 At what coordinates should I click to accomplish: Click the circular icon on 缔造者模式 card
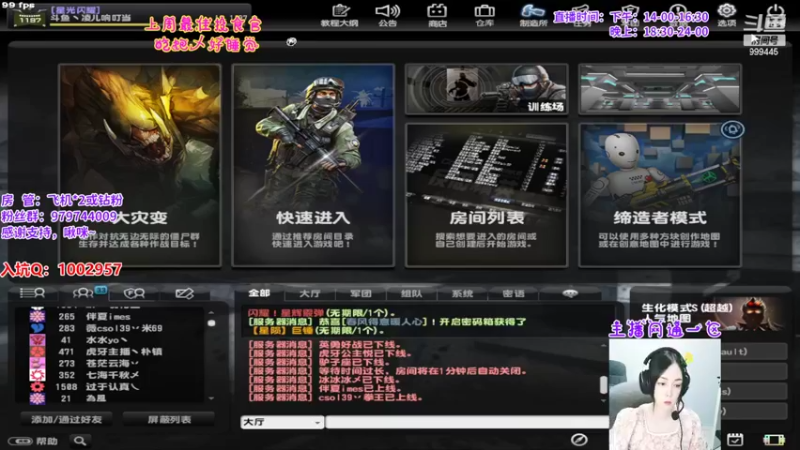point(732,130)
